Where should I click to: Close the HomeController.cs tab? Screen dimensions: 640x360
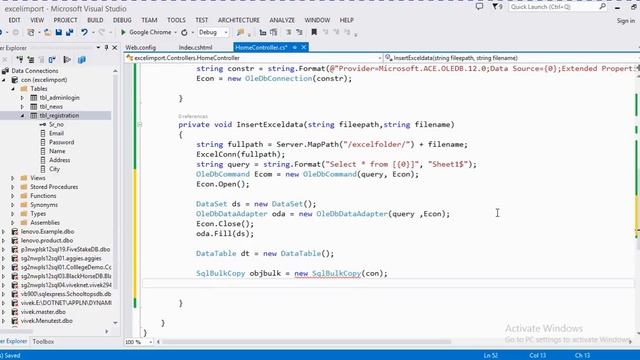click(x=304, y=47)
